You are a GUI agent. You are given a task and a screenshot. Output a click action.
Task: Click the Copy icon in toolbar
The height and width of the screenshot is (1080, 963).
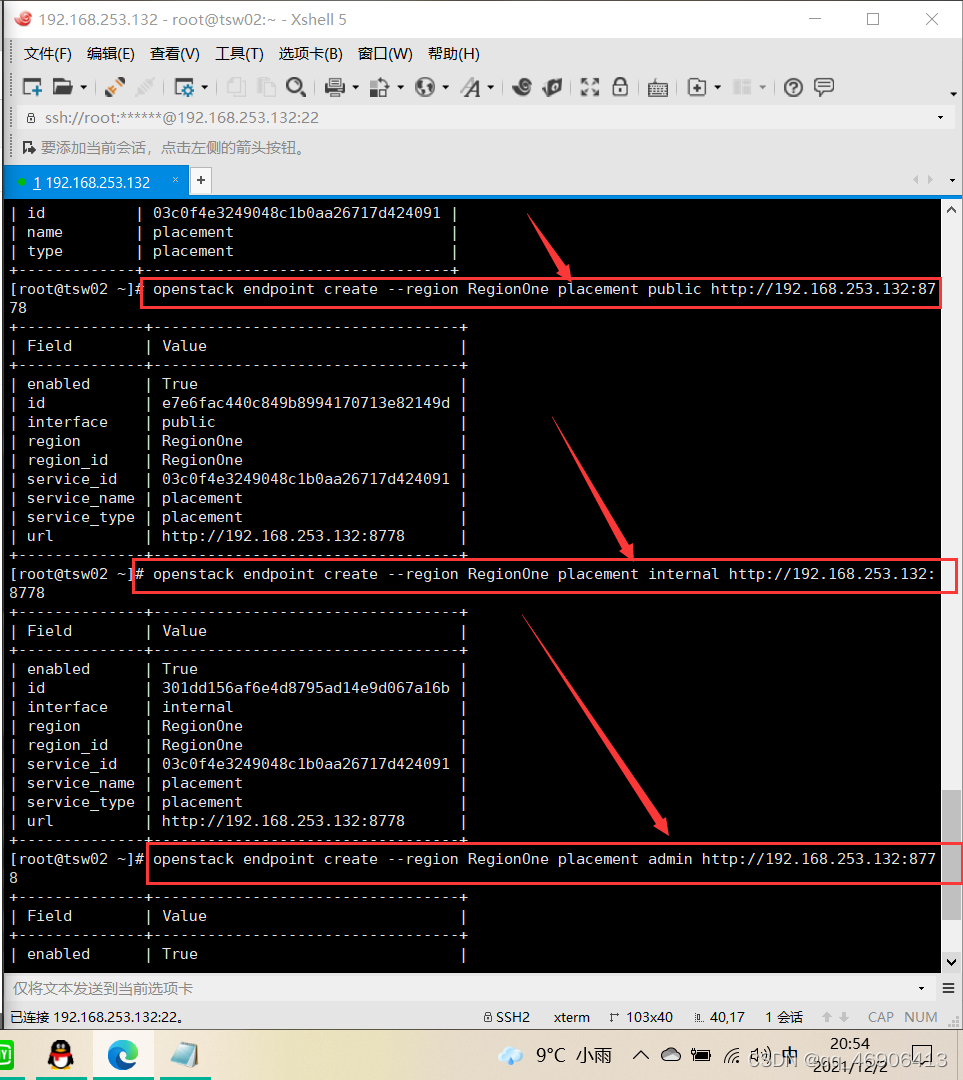coord(236,87)
